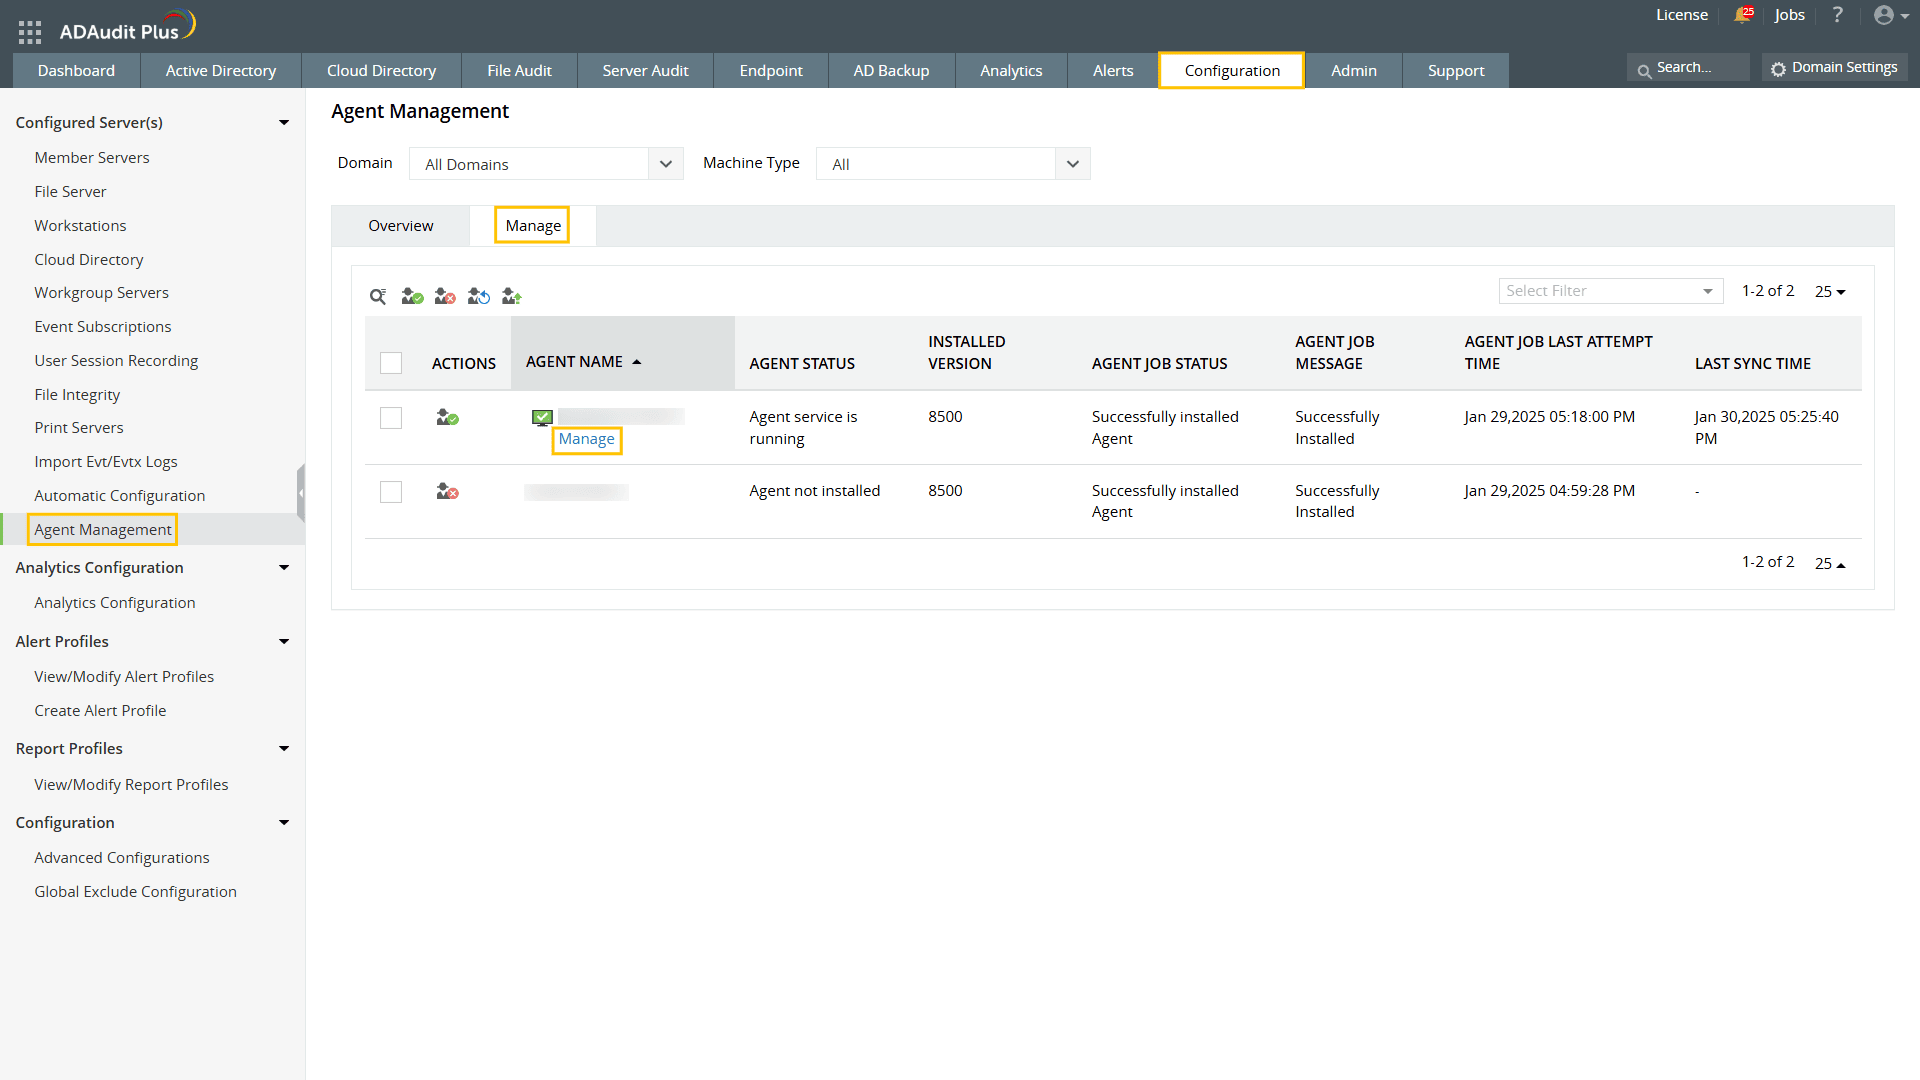Check the first agent row checkbox

[x=390, y=417]
